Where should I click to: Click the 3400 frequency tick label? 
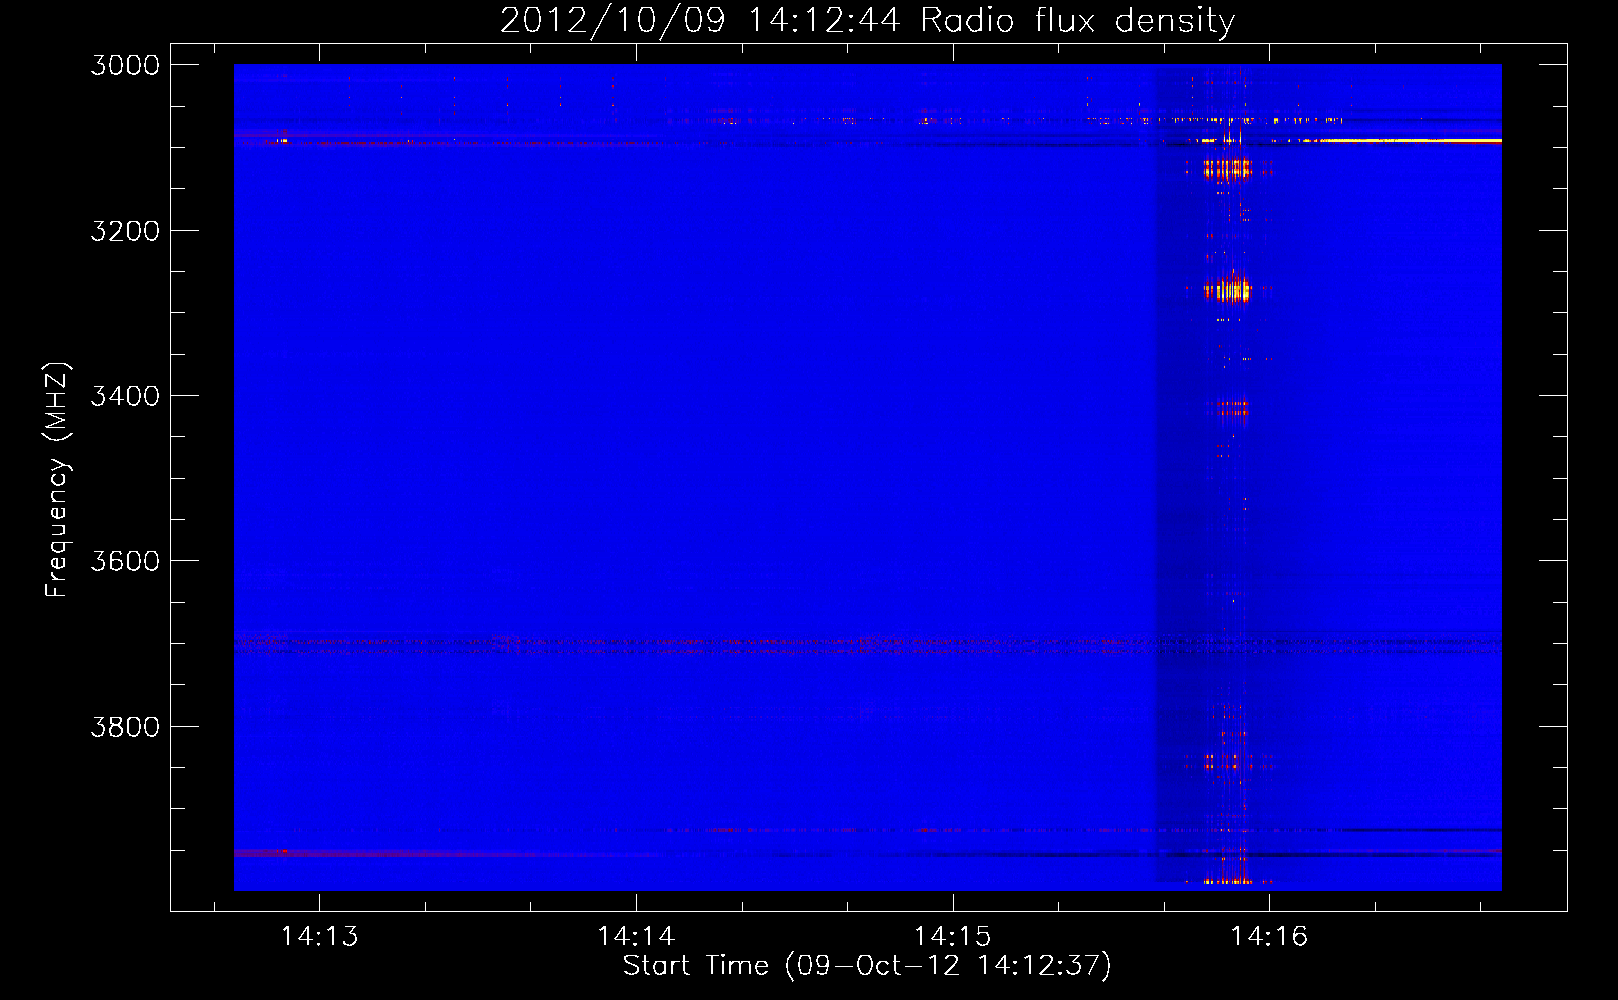click(125, 396)
